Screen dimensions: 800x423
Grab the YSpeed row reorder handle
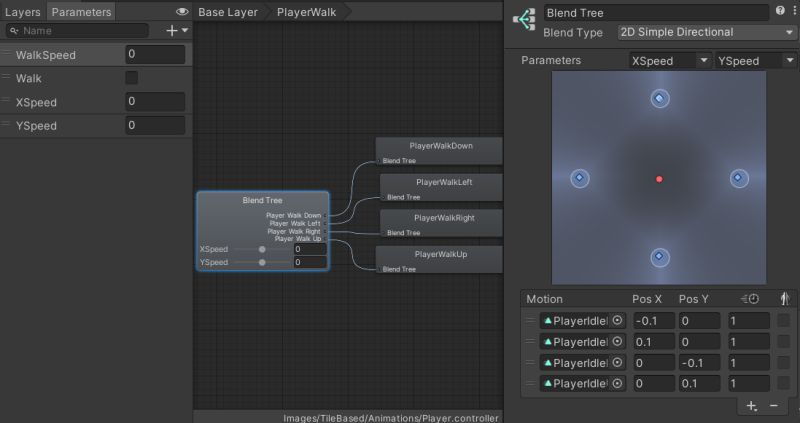click(6, 123)
